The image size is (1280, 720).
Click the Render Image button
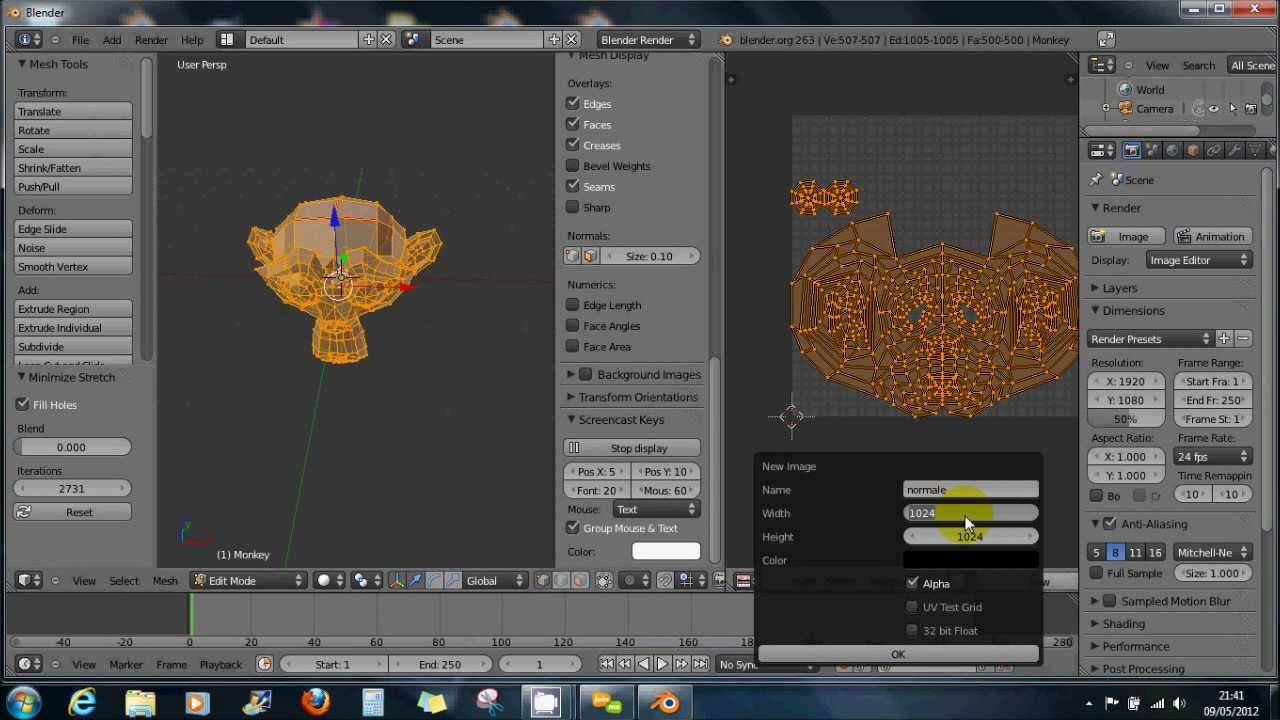[1125, 237]
